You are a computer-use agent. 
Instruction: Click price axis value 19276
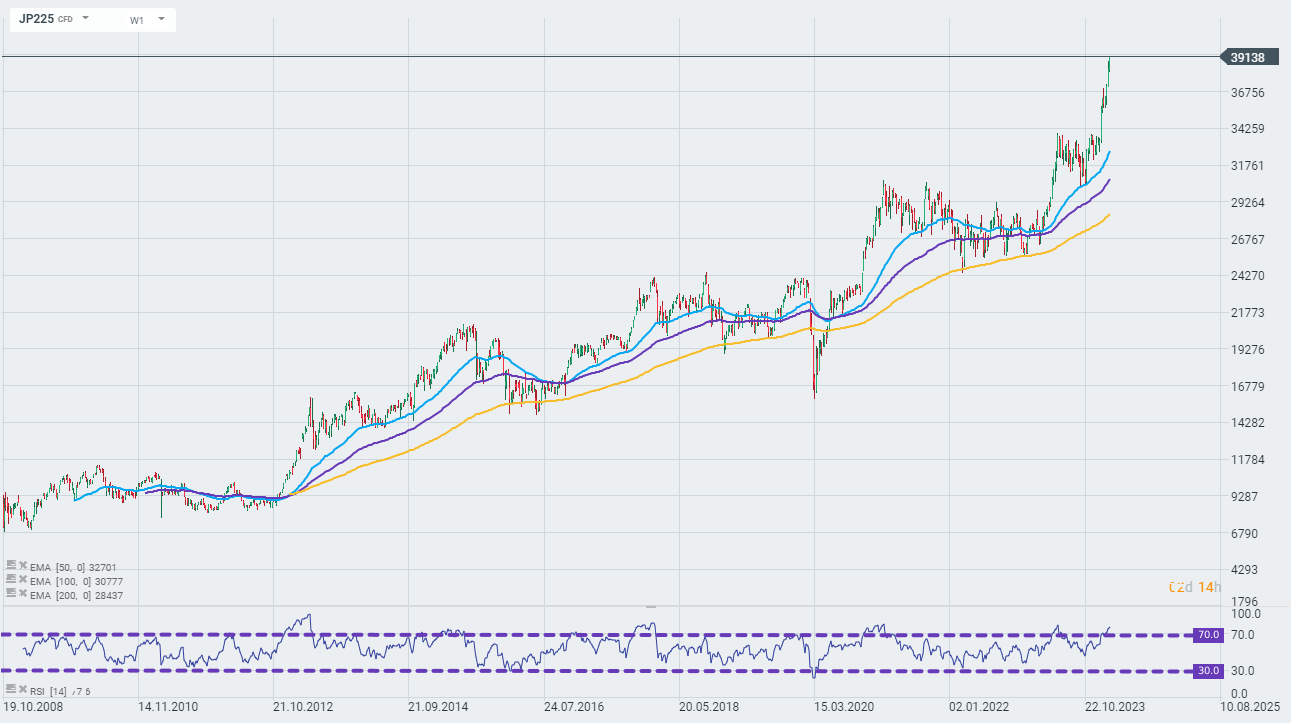coord(1246,350)
